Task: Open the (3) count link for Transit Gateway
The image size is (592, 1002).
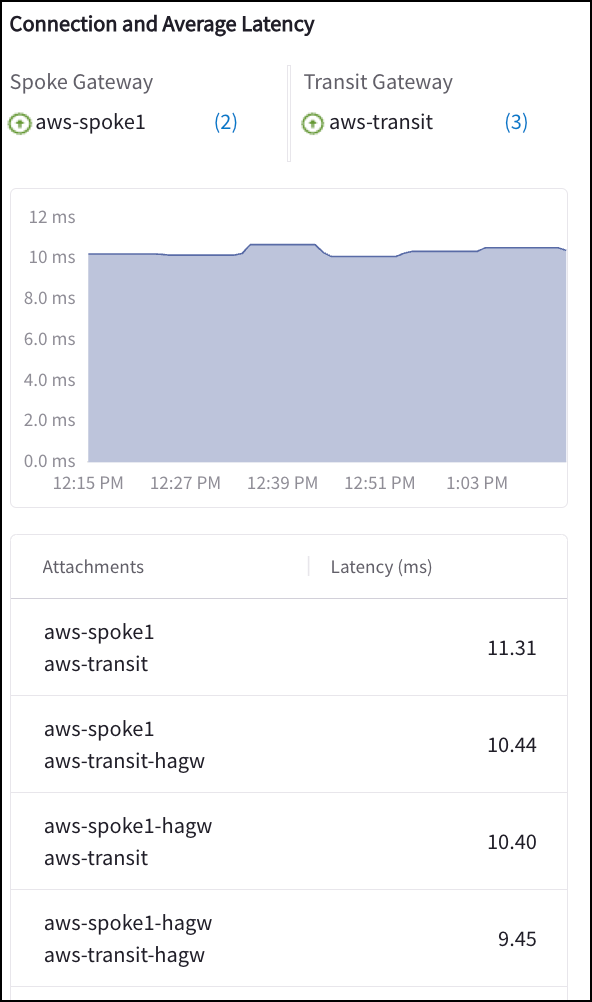Action: (x=517, y=122)
